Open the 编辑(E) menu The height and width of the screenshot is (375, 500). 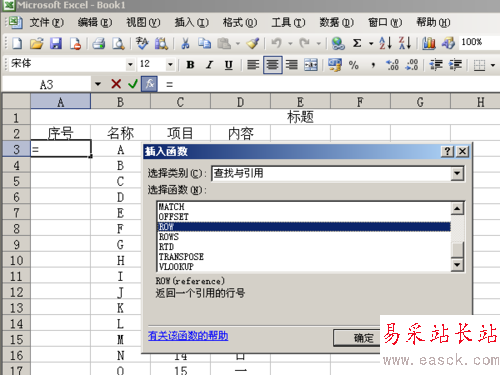pyautogui.click(x=95, y=23)
